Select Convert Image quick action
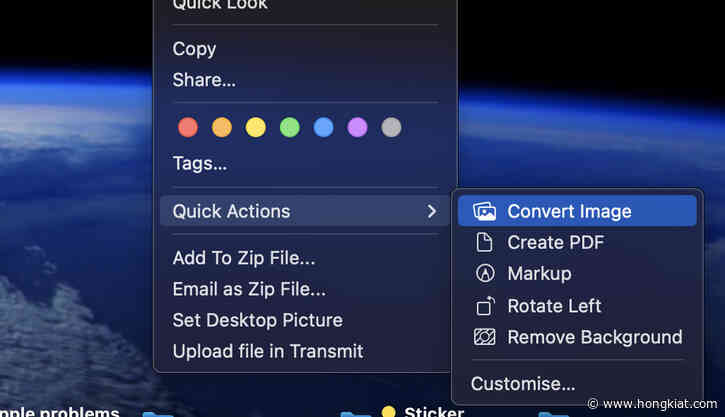Image resolution: width=725 pixels, height=417 pixels. 577,211
